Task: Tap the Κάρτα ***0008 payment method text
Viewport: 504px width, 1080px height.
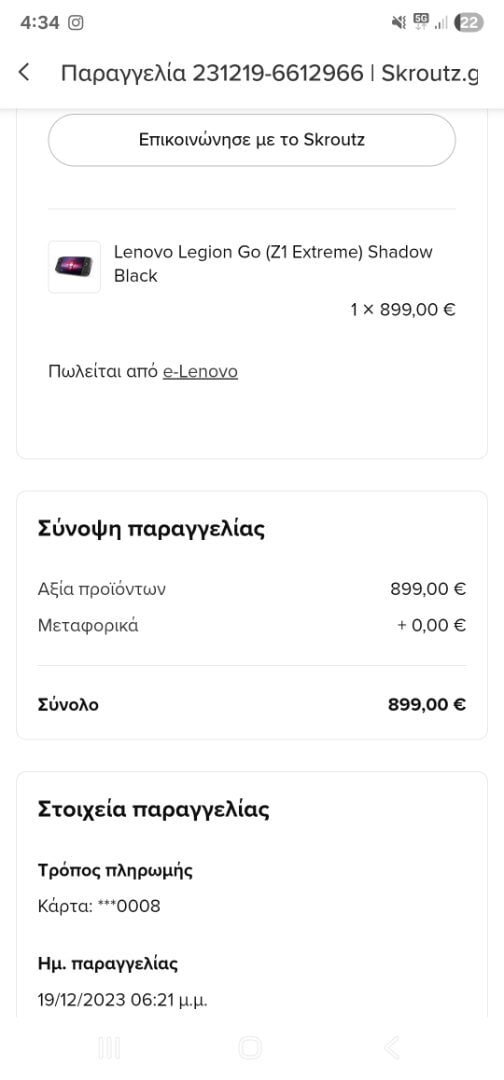Action: 99,906
